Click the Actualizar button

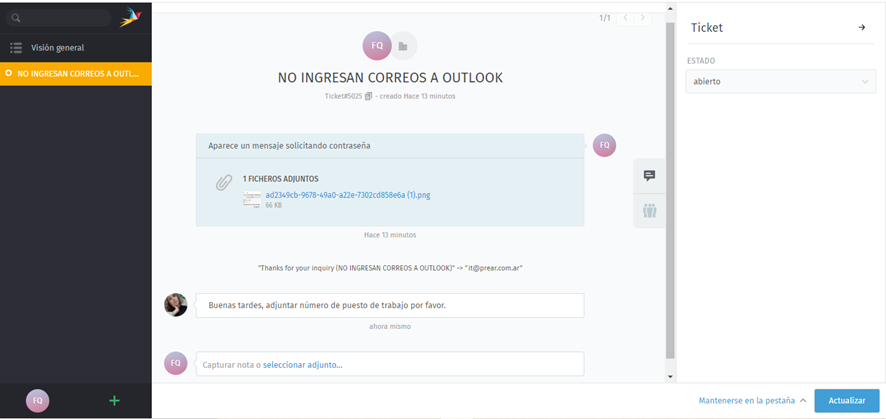tap(846, 400)
